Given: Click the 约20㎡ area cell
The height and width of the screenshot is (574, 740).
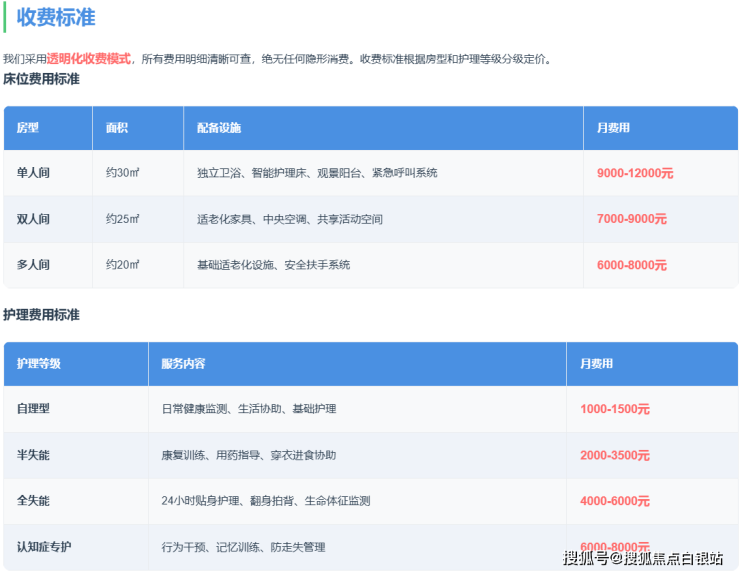Looking at the screenshot, I should pos(122,265).
